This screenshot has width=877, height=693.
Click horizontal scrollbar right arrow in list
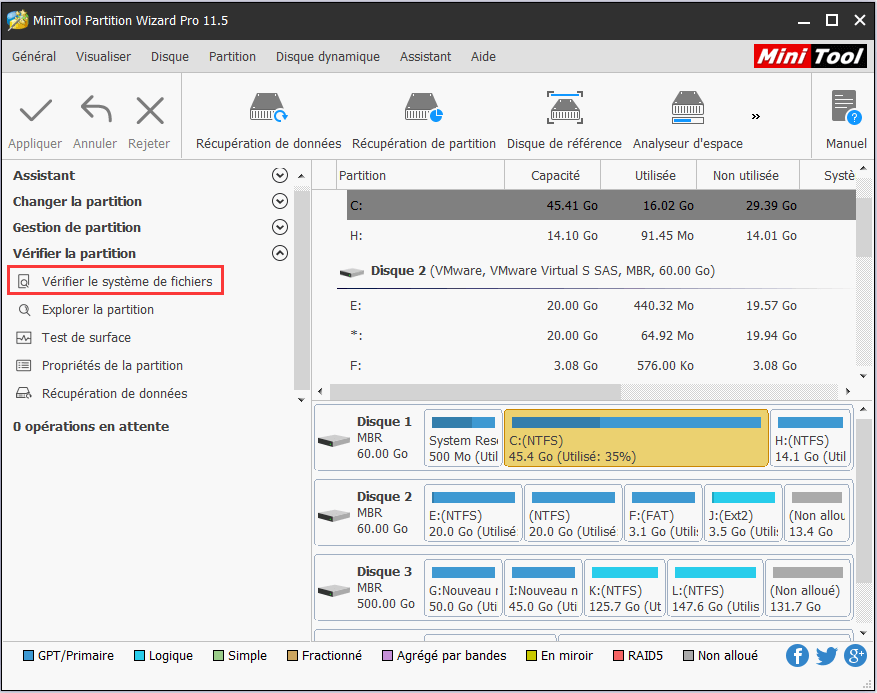tap(848, 392)
